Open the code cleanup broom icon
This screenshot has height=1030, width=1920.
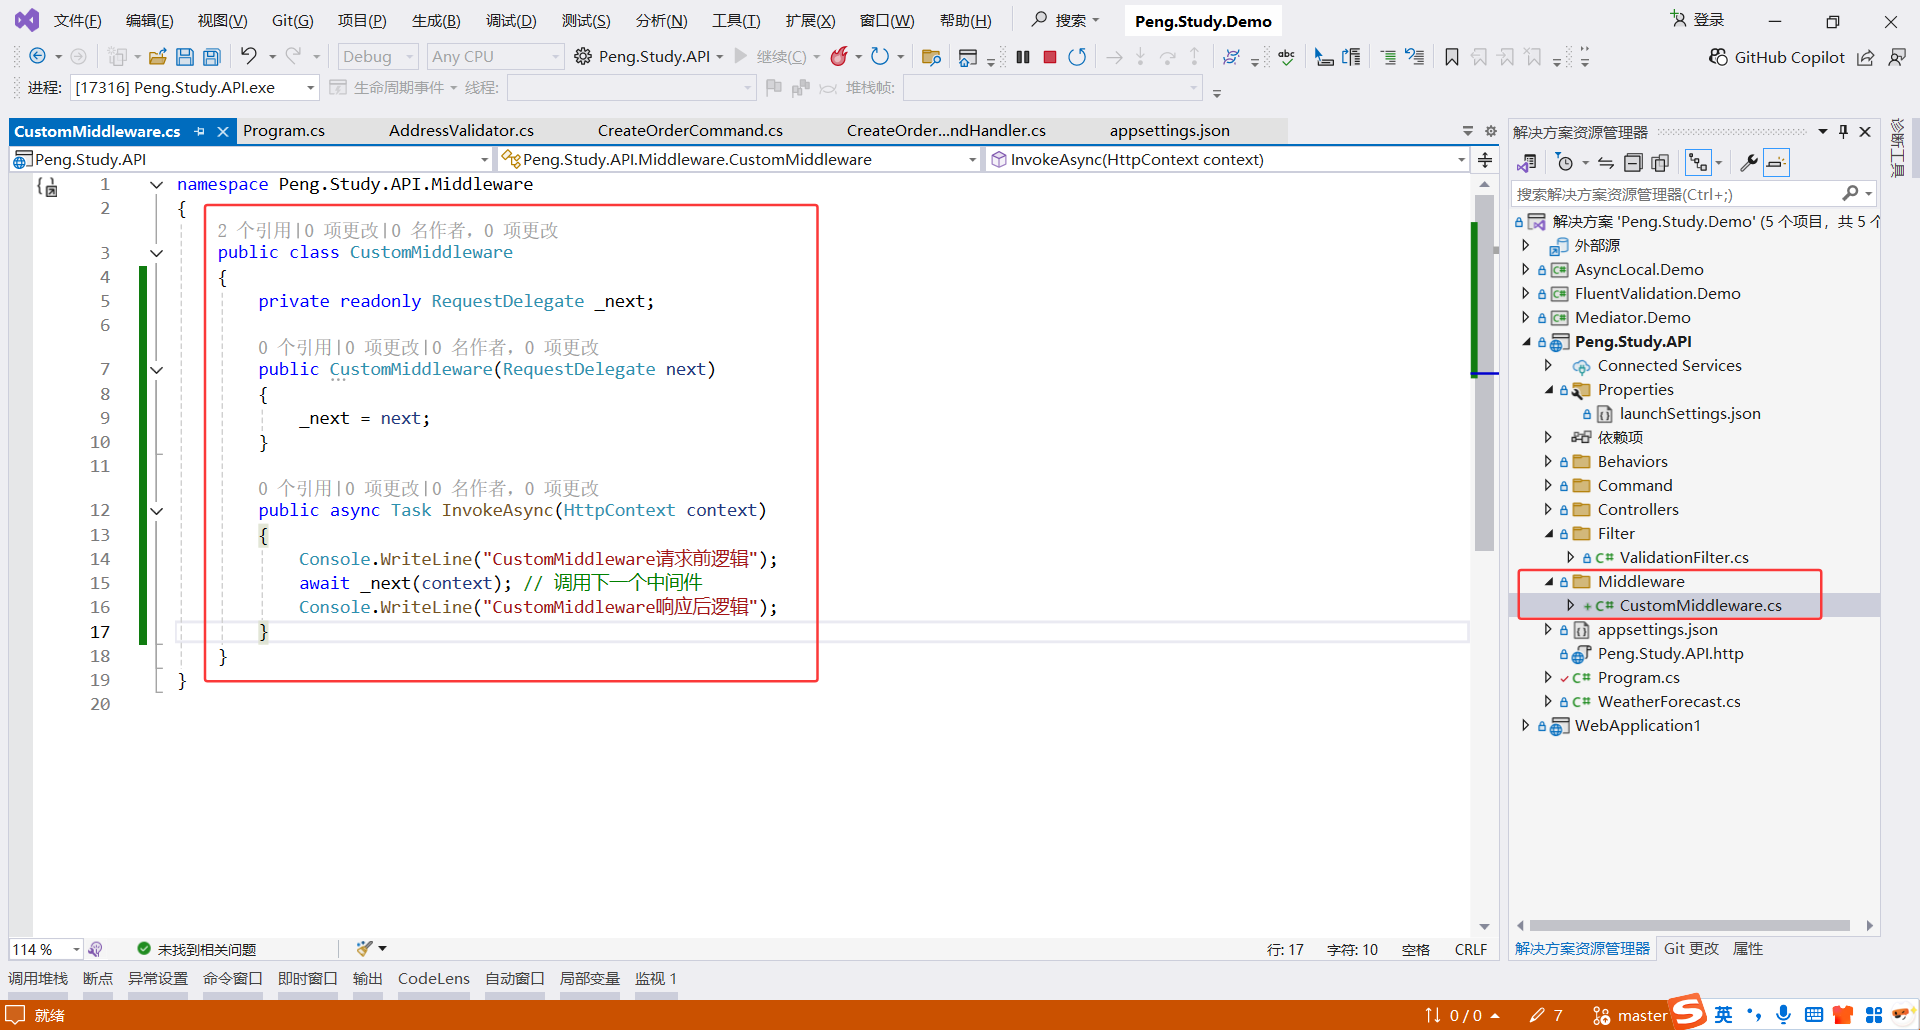[x=364, y=948]
